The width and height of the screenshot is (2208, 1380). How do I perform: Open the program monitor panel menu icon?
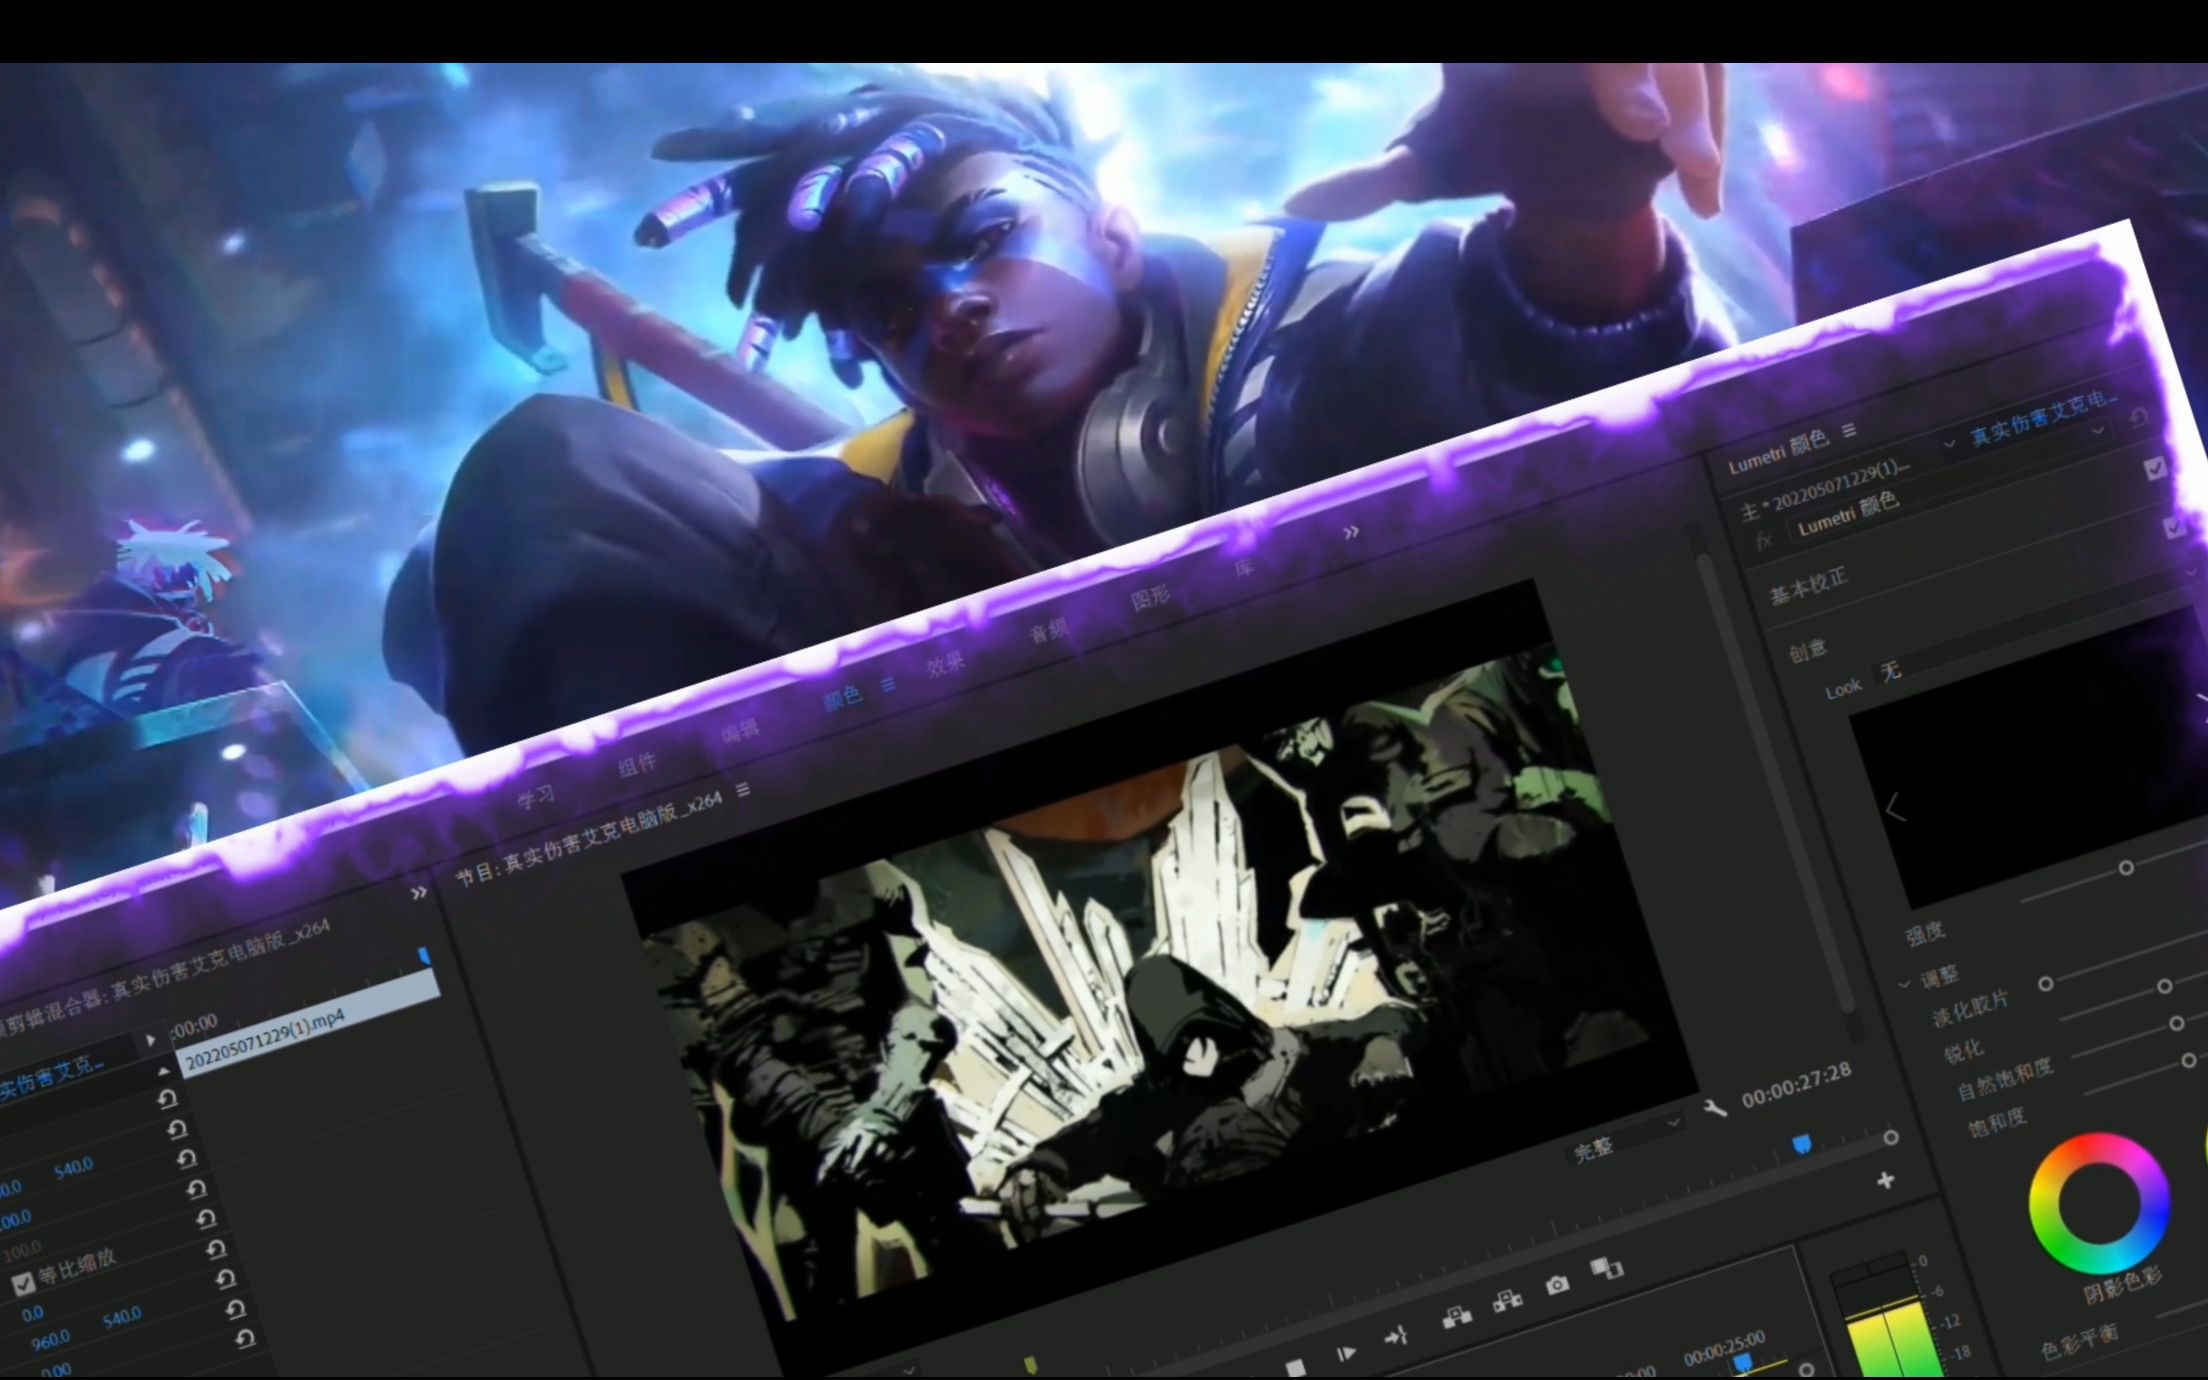743,790
